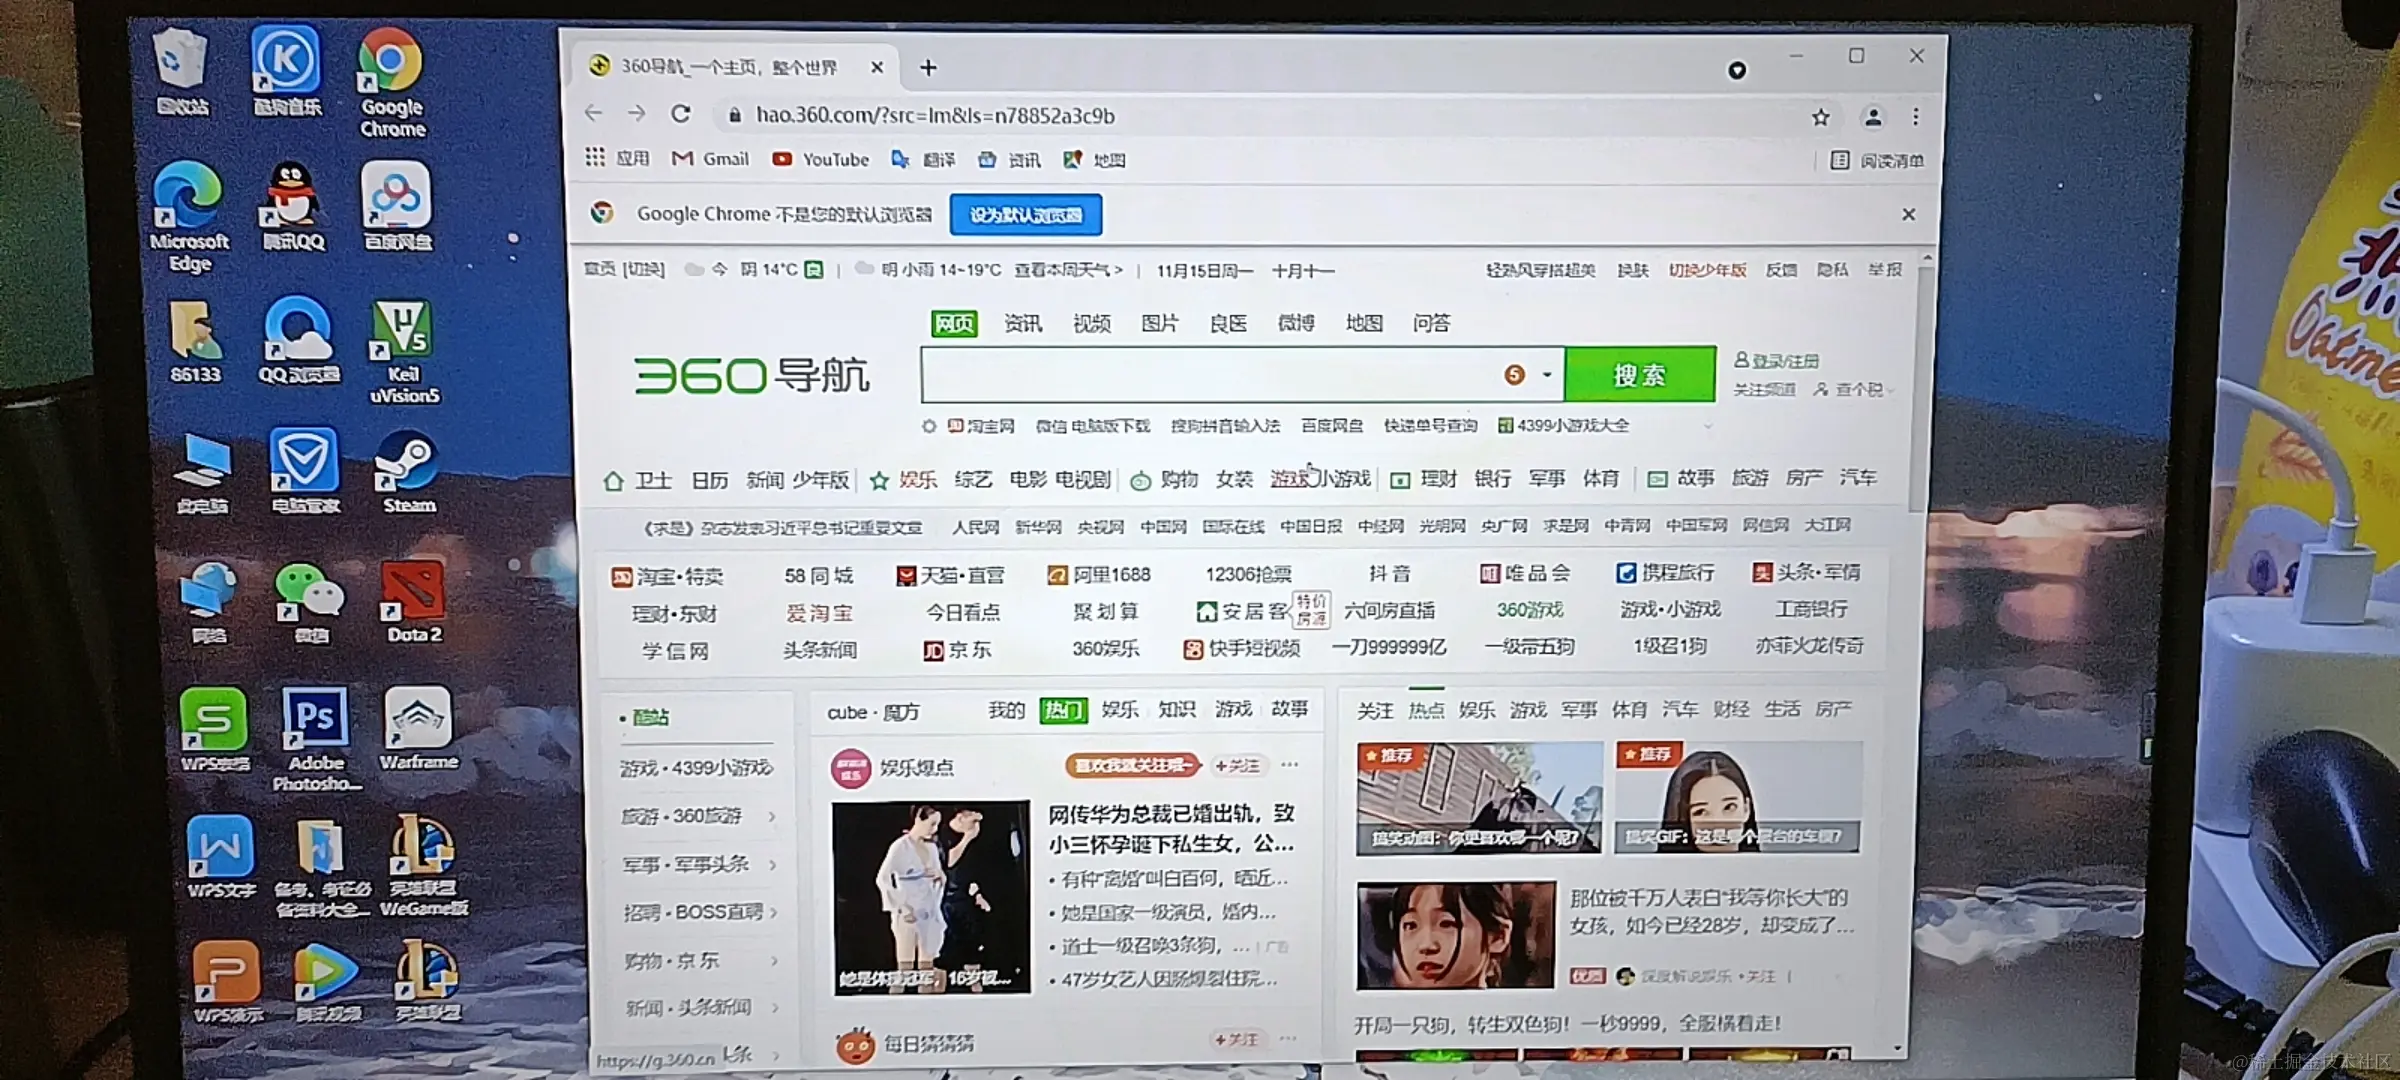Toggle the city [切换] switch link
Screen dimensions: 2400x1080
(643, 270)
